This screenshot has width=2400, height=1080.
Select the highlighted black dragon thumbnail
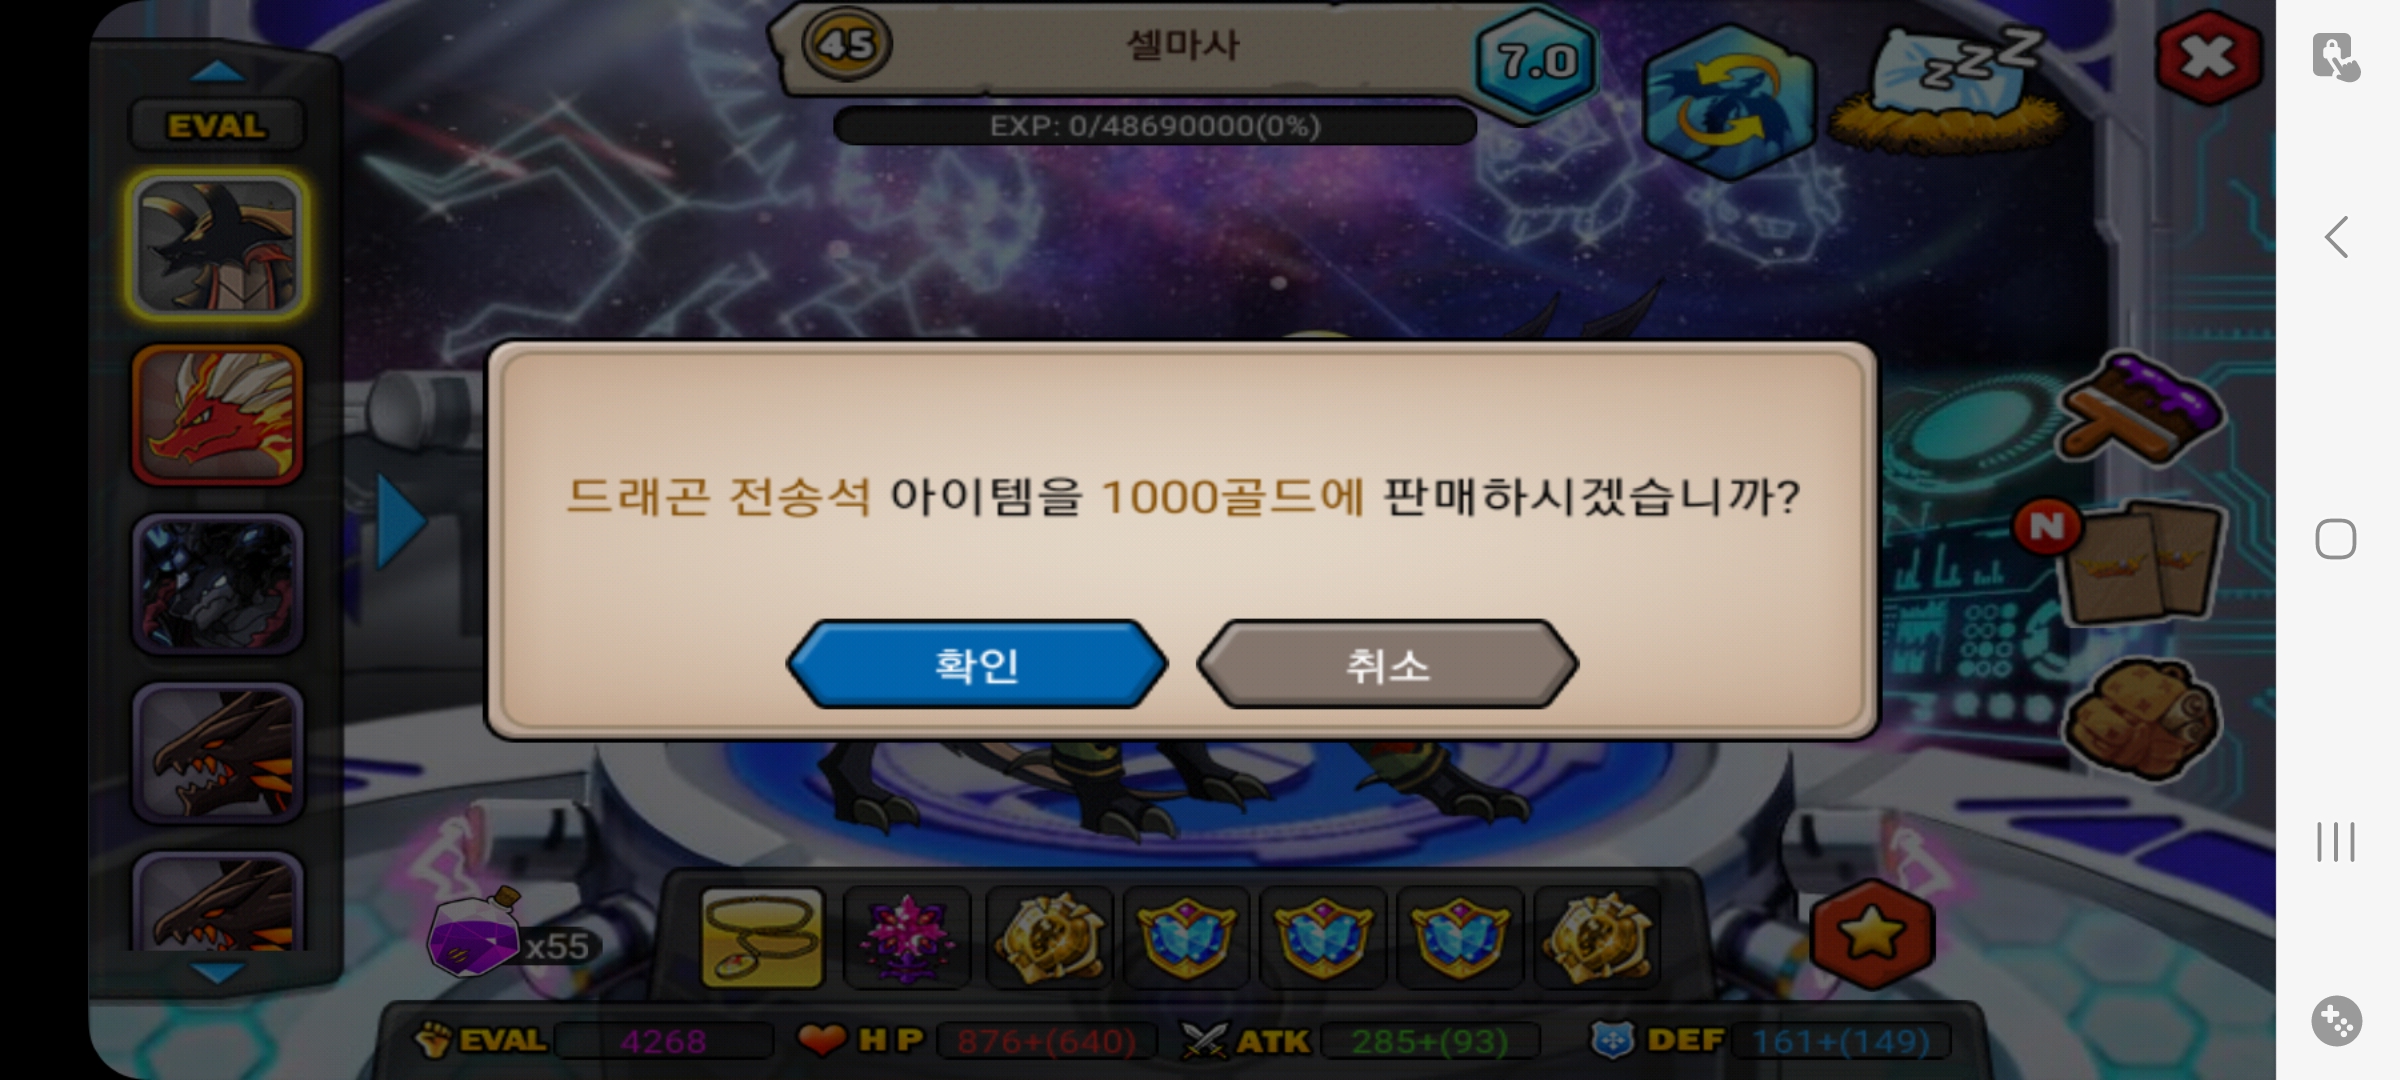(217, 245)
